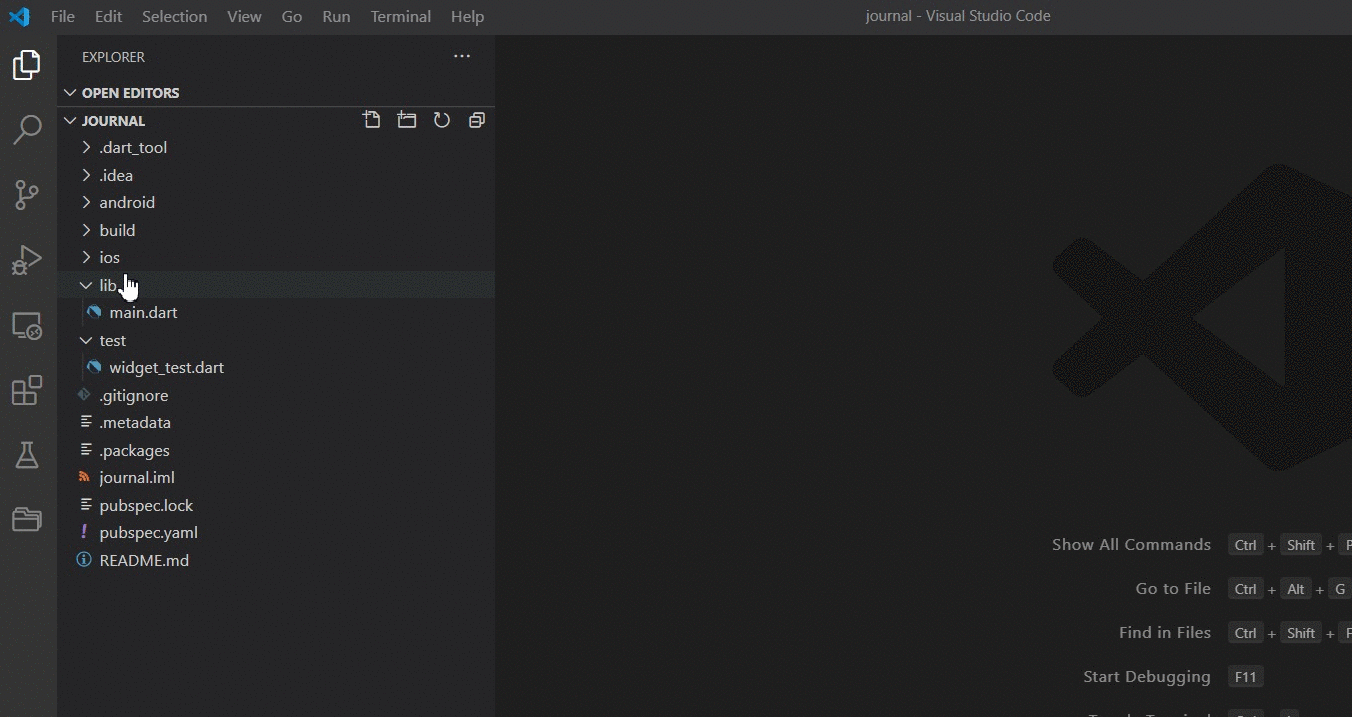1352x717 pixels.
Task: Collapse all folders in Explorer
Action: [x=477, y=120]
